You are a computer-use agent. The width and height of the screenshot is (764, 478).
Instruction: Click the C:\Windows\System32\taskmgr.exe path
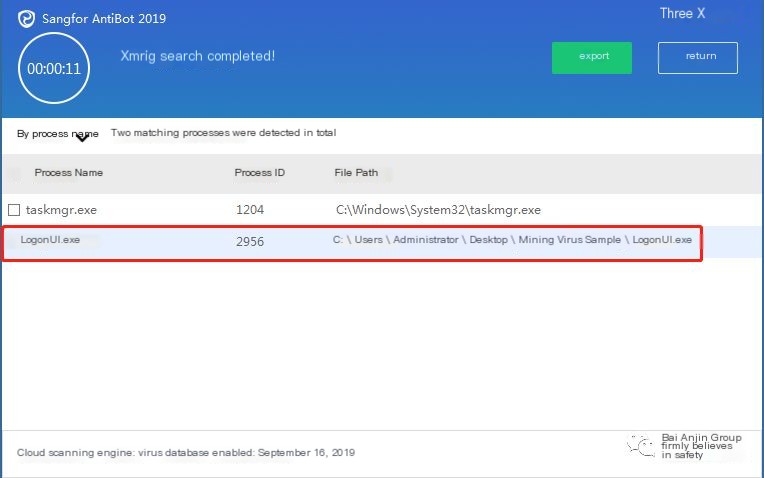pos(438,210)
